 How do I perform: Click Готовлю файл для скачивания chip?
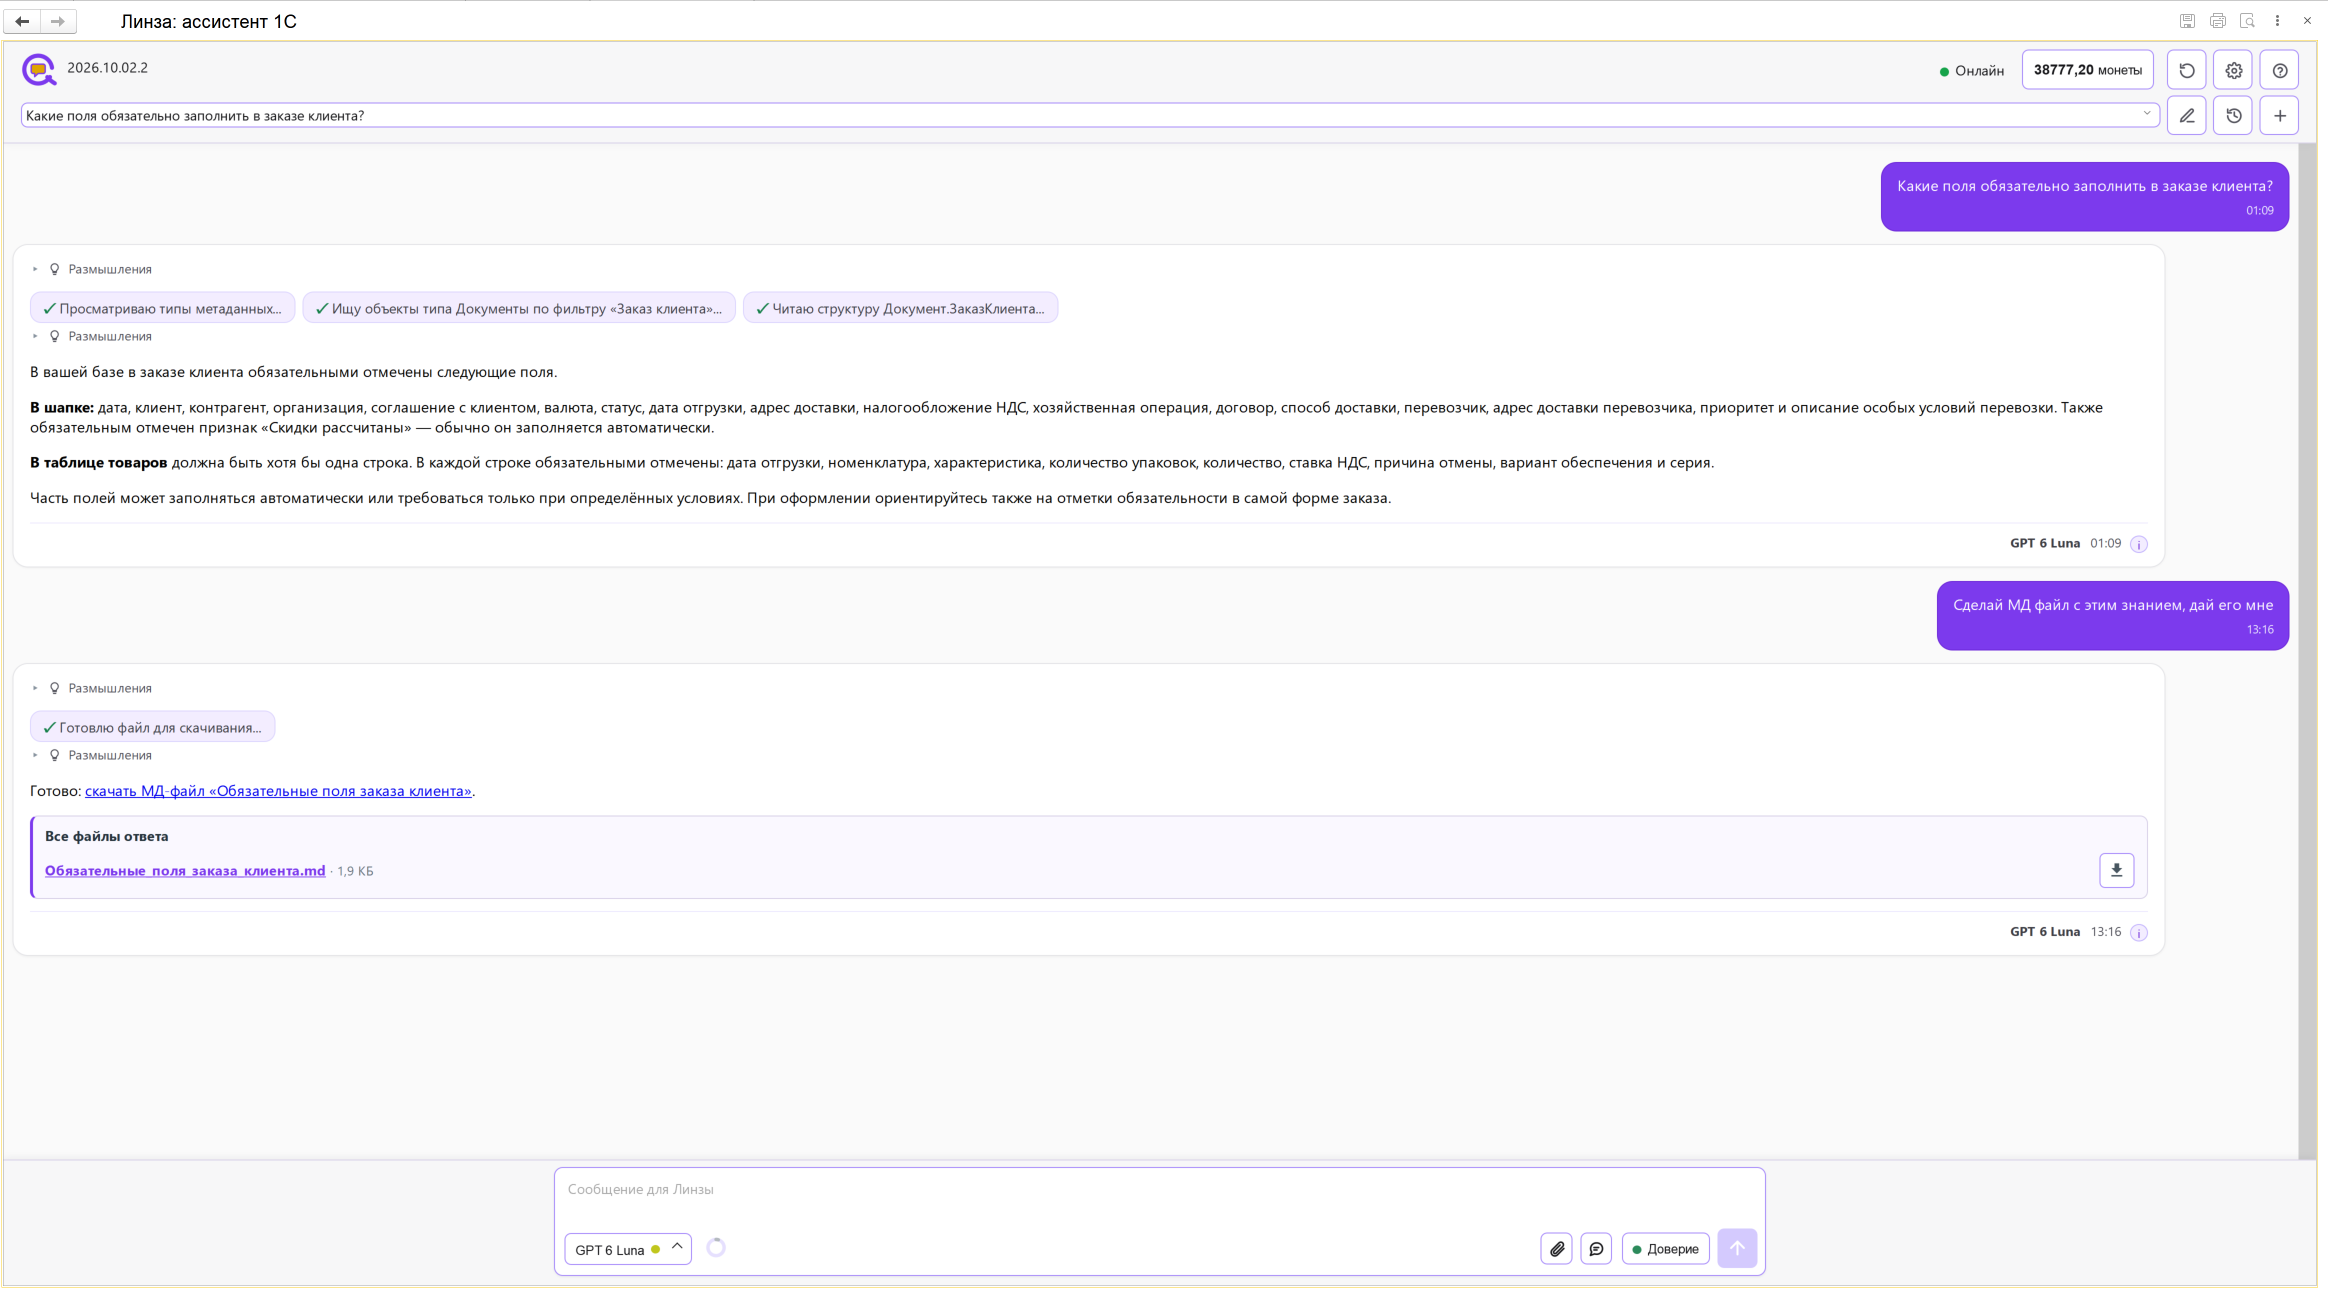click(152, 727)
